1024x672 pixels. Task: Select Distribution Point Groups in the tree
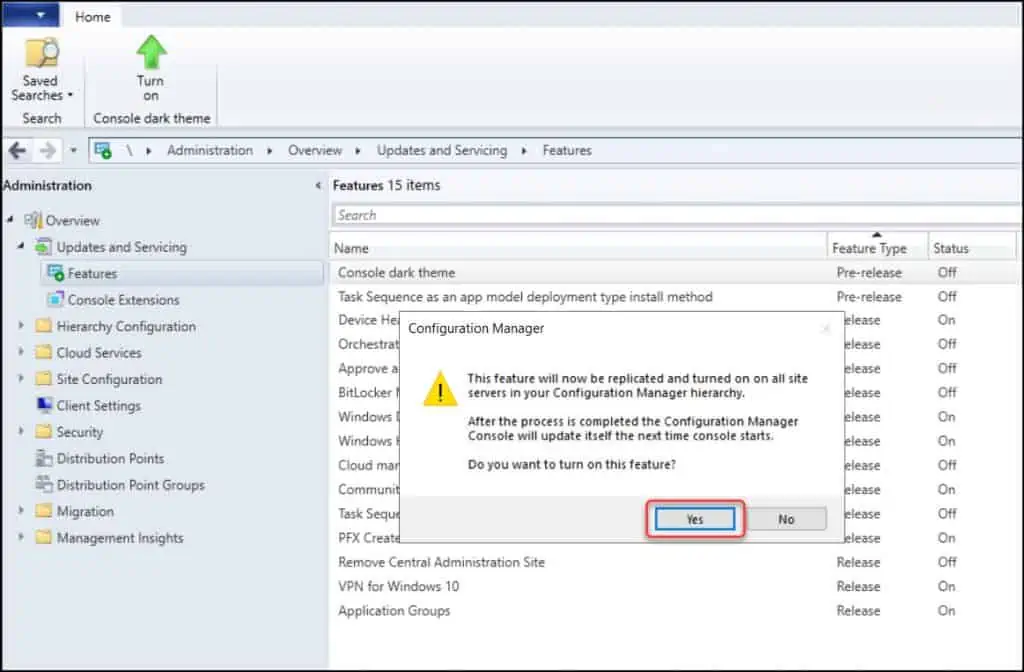[x=131, y=485]
